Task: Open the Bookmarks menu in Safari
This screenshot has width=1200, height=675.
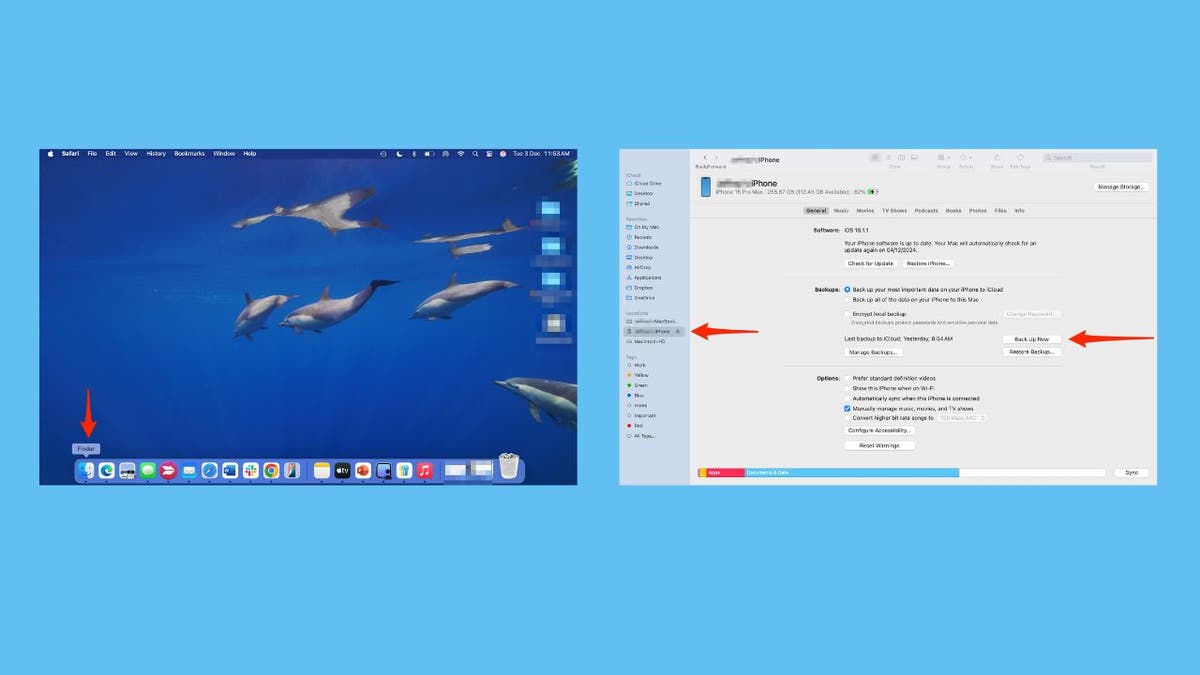Action: (x=189, y=154)
